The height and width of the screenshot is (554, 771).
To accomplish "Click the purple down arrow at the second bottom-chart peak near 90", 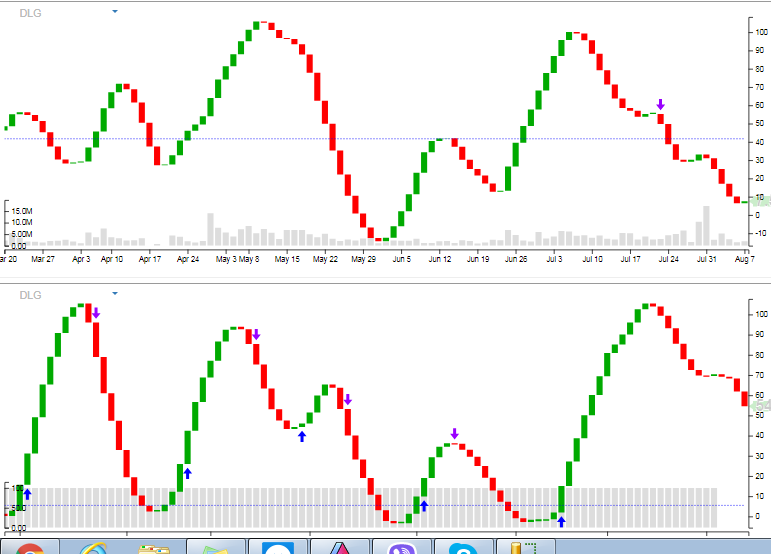I will (x=256, y=335).
